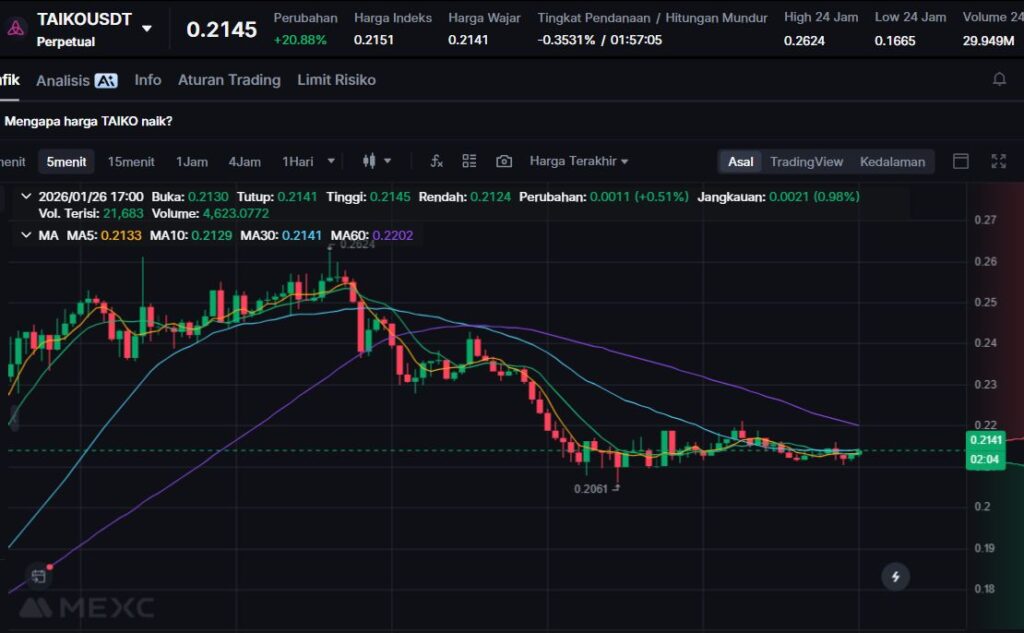The image size is (1024, 633).
Task: Click the chart layout grid icon
Action: [x=469, y=161]
